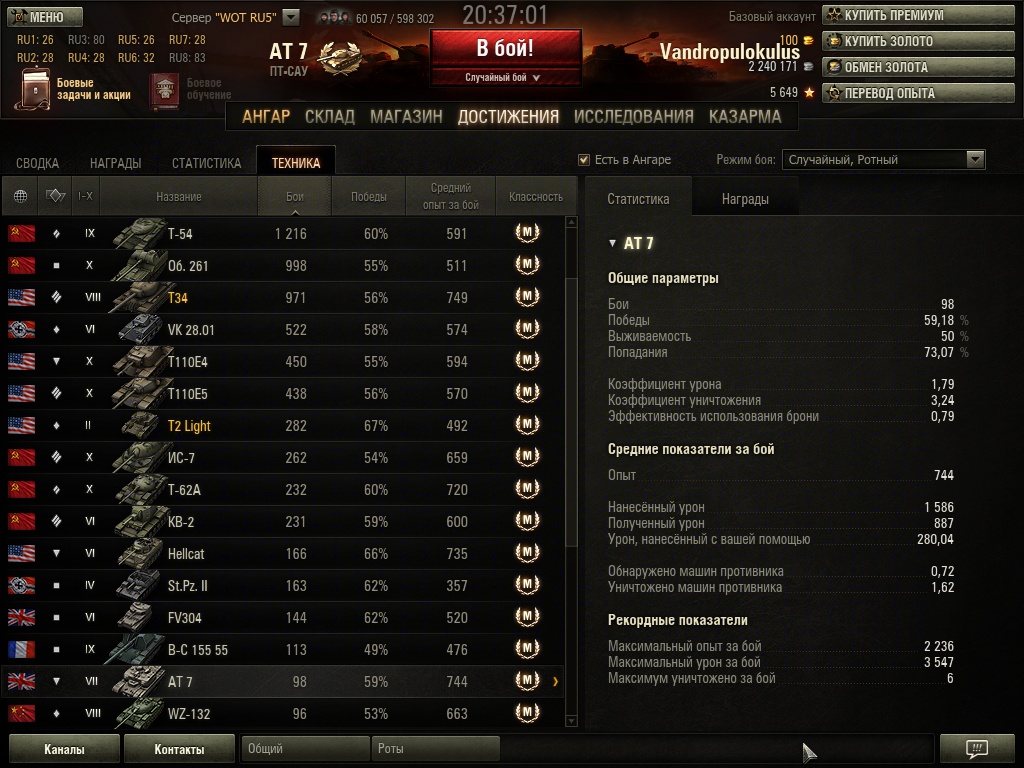The width and height of the screenshot is (1024, 768).
Task: Click the В бой! button
Action: [505, 48]
